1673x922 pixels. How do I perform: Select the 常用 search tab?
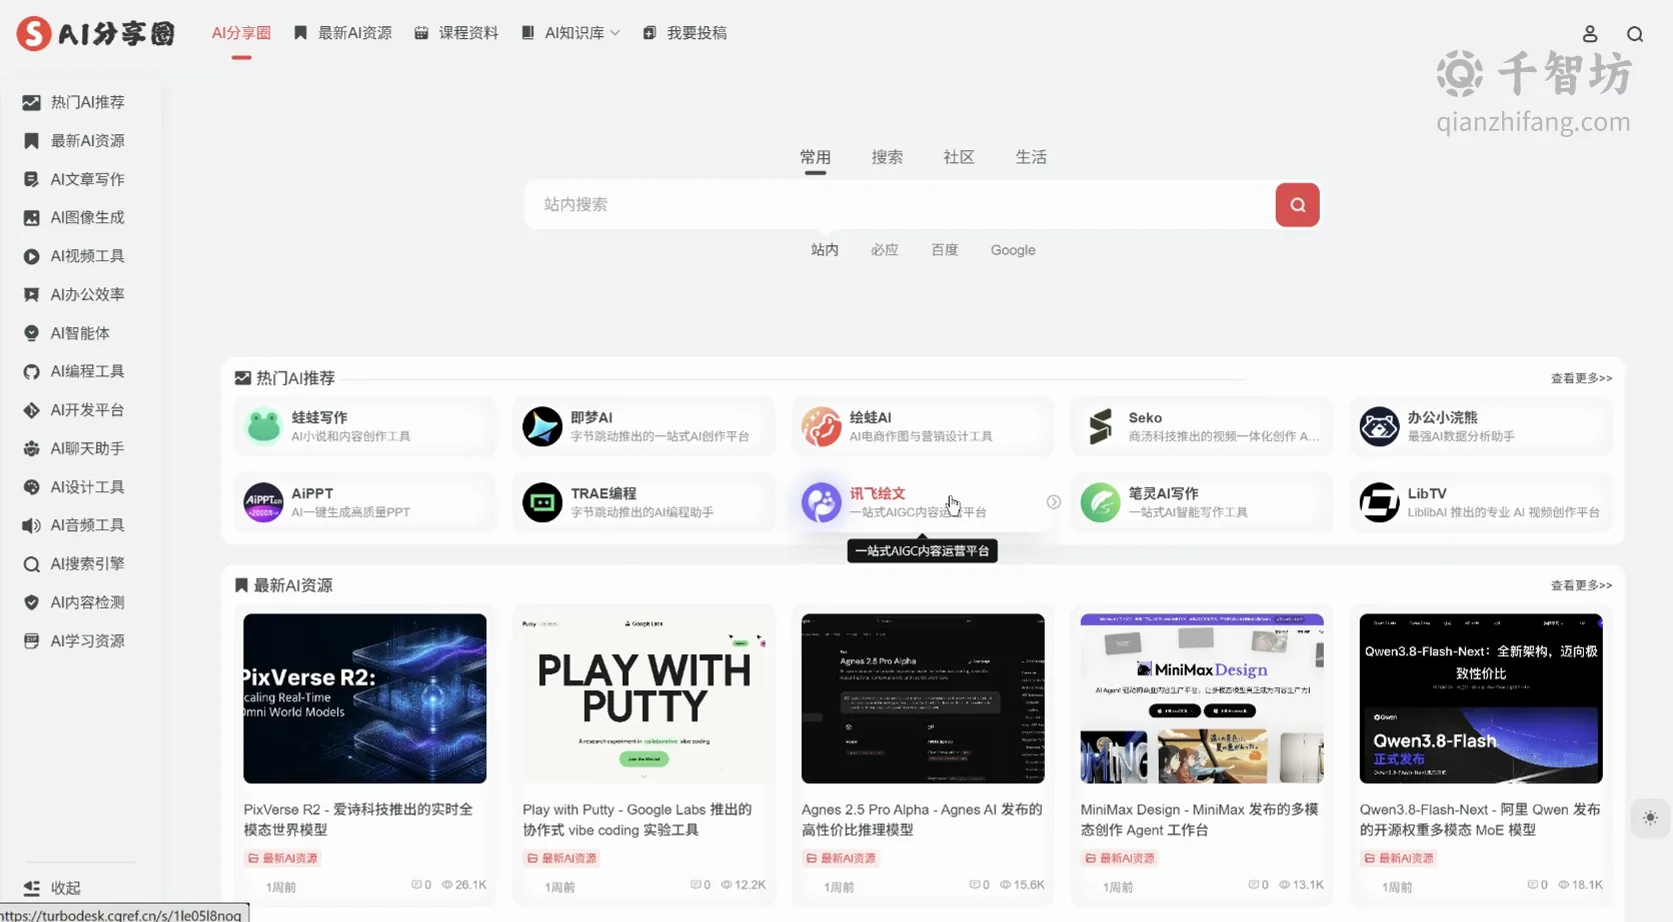(815, 157)
